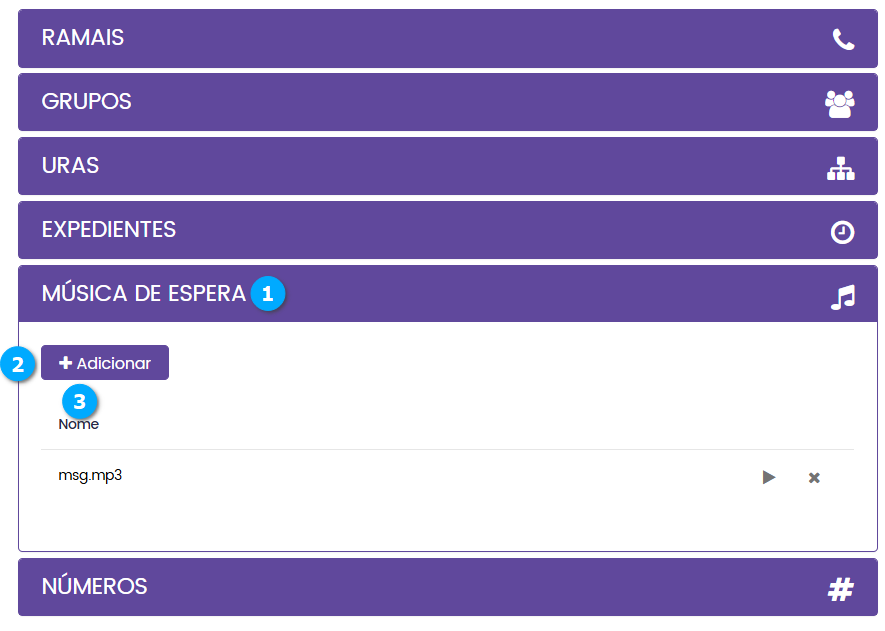Expand the EXPEDIENTES section
The image size is (885, 631).
tap(109, 230)
